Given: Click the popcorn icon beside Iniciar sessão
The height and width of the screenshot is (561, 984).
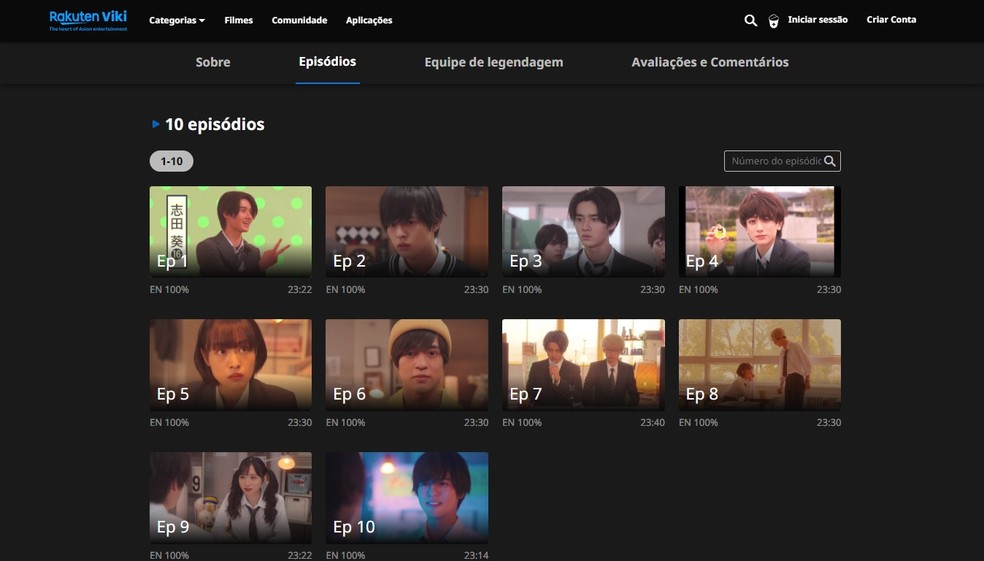Looking at the screenshot, I should 774,21.
